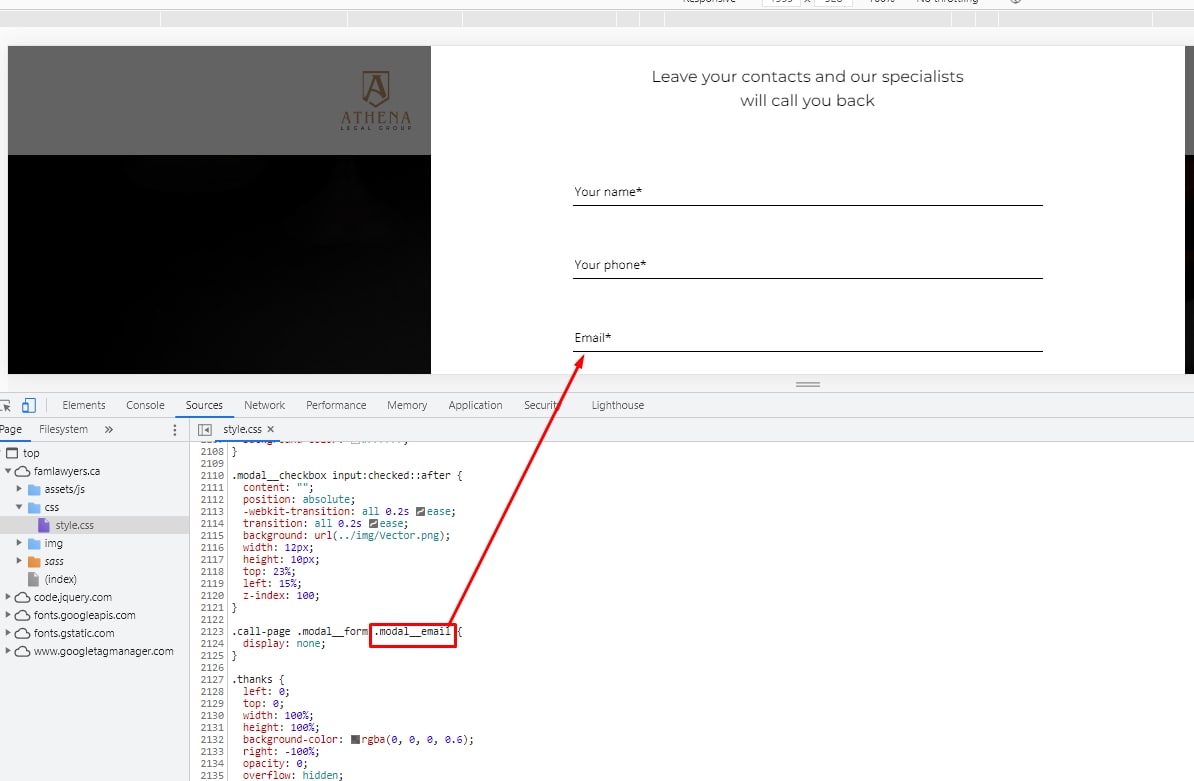Expand the www.googletagmanager.com domain
Image resolution: width=1194 pixels, height=781 pixels.
pos(8,651)
